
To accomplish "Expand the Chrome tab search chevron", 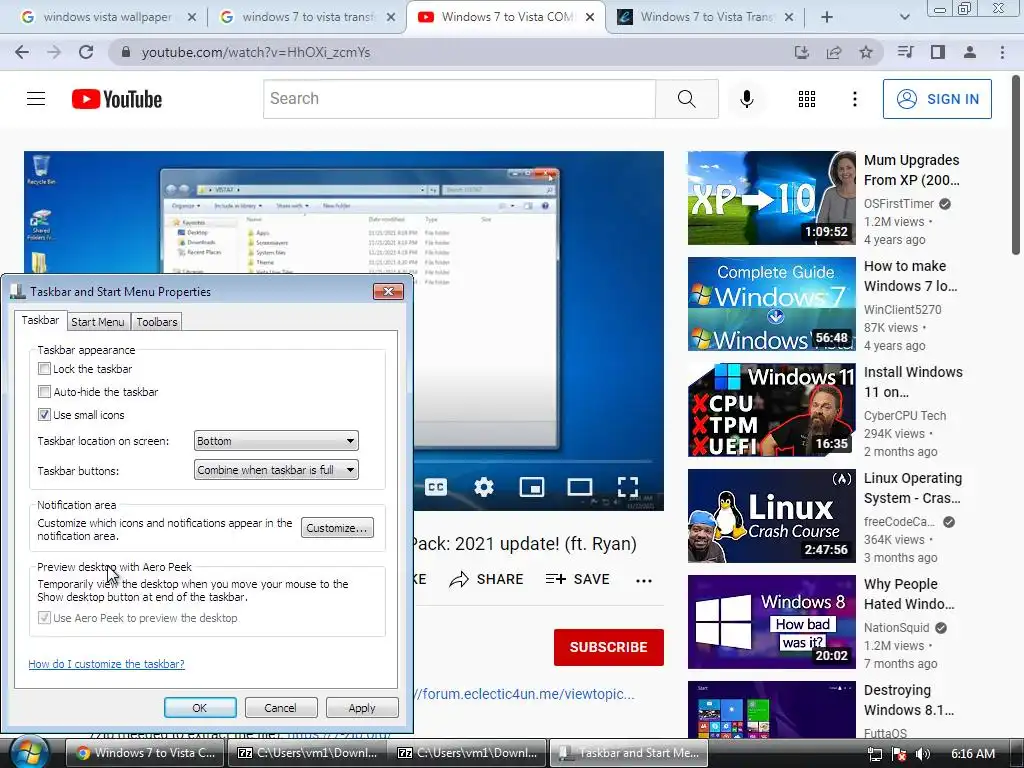I will pos(904,17).
